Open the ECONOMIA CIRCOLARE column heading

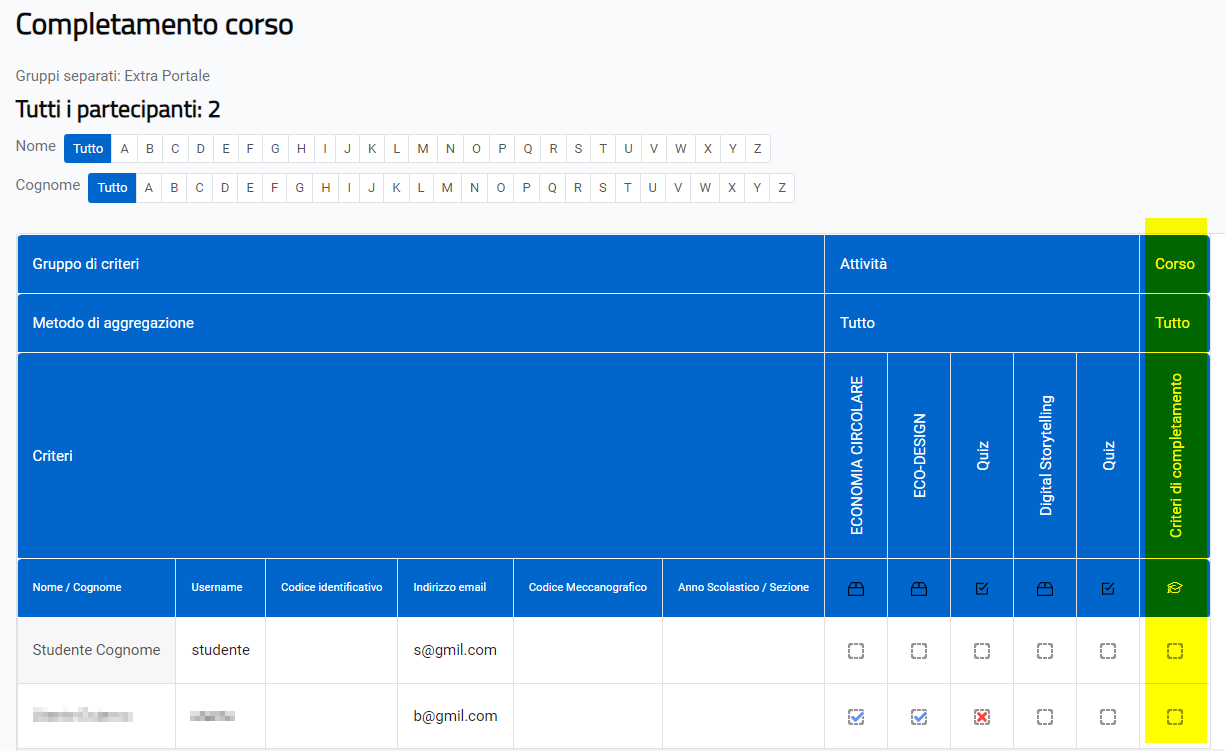856,455
